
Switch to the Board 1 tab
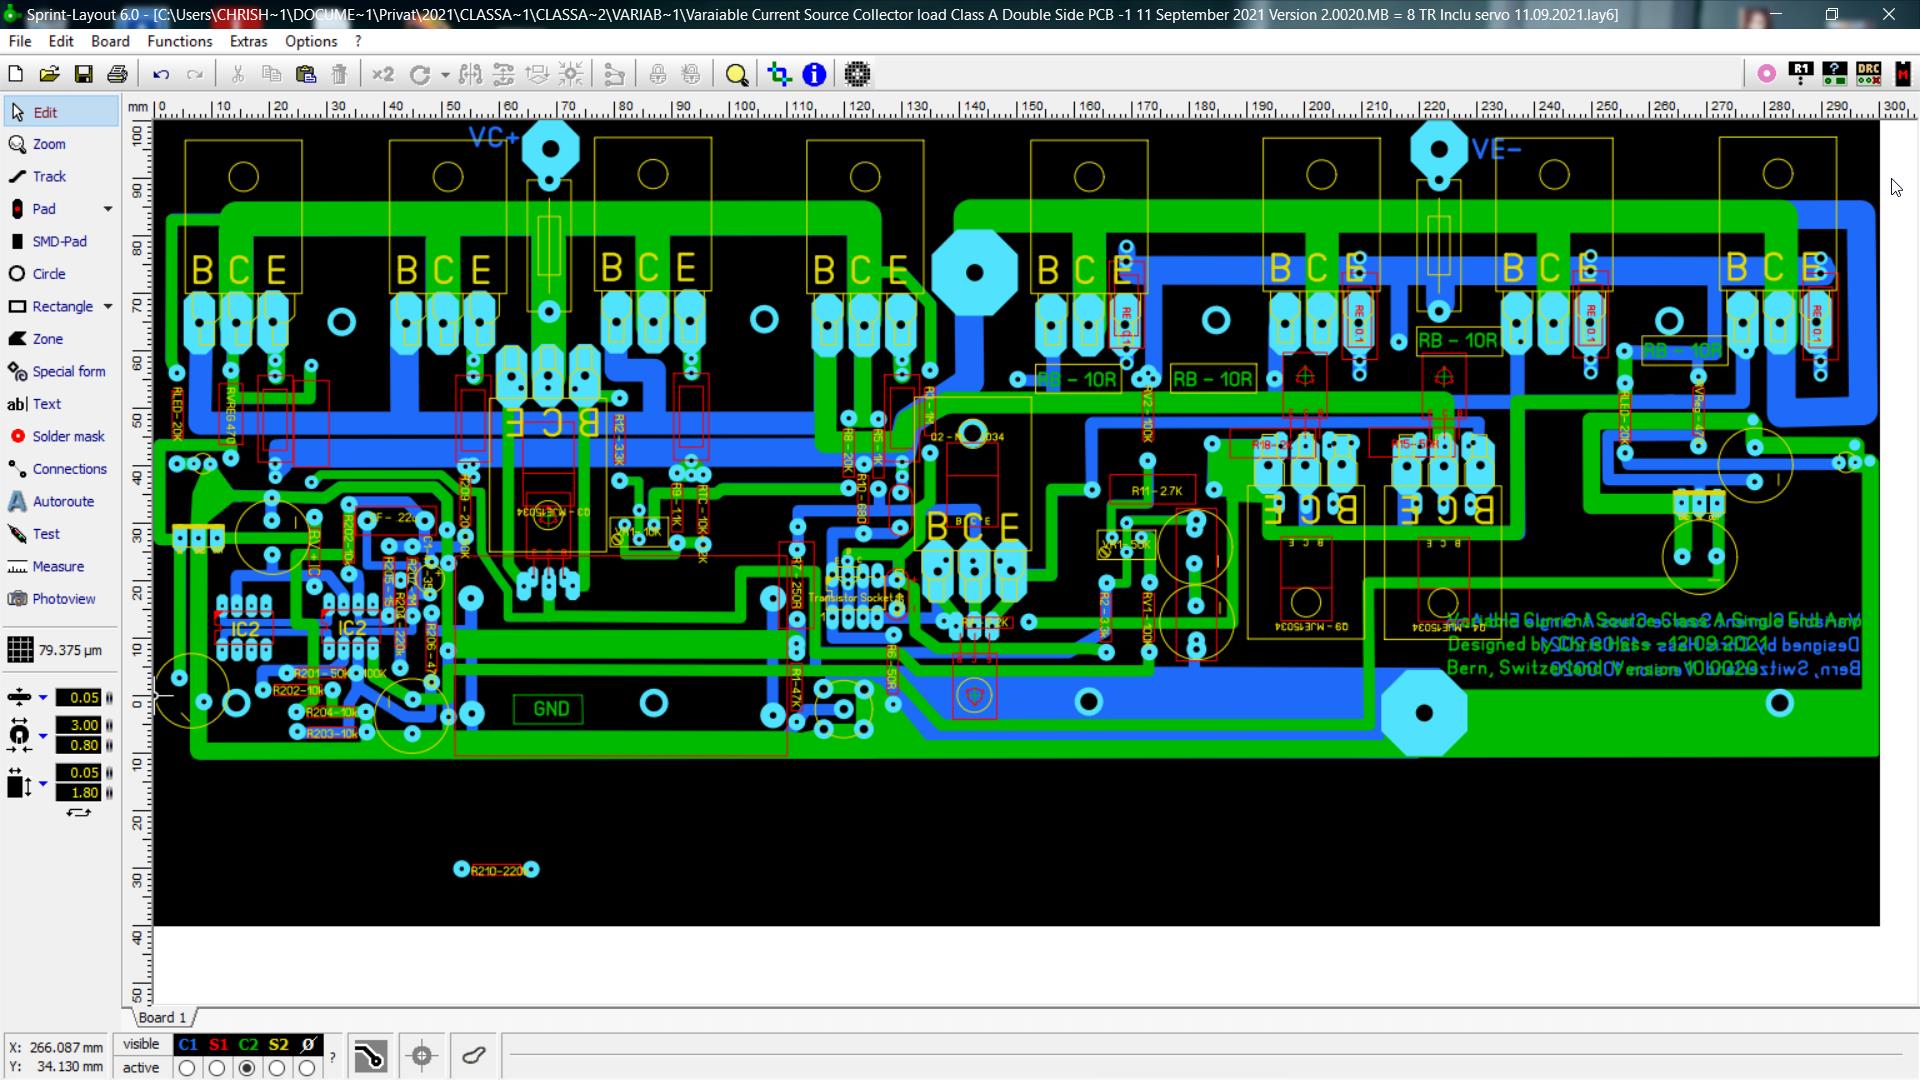click(x=162, y=1017)
